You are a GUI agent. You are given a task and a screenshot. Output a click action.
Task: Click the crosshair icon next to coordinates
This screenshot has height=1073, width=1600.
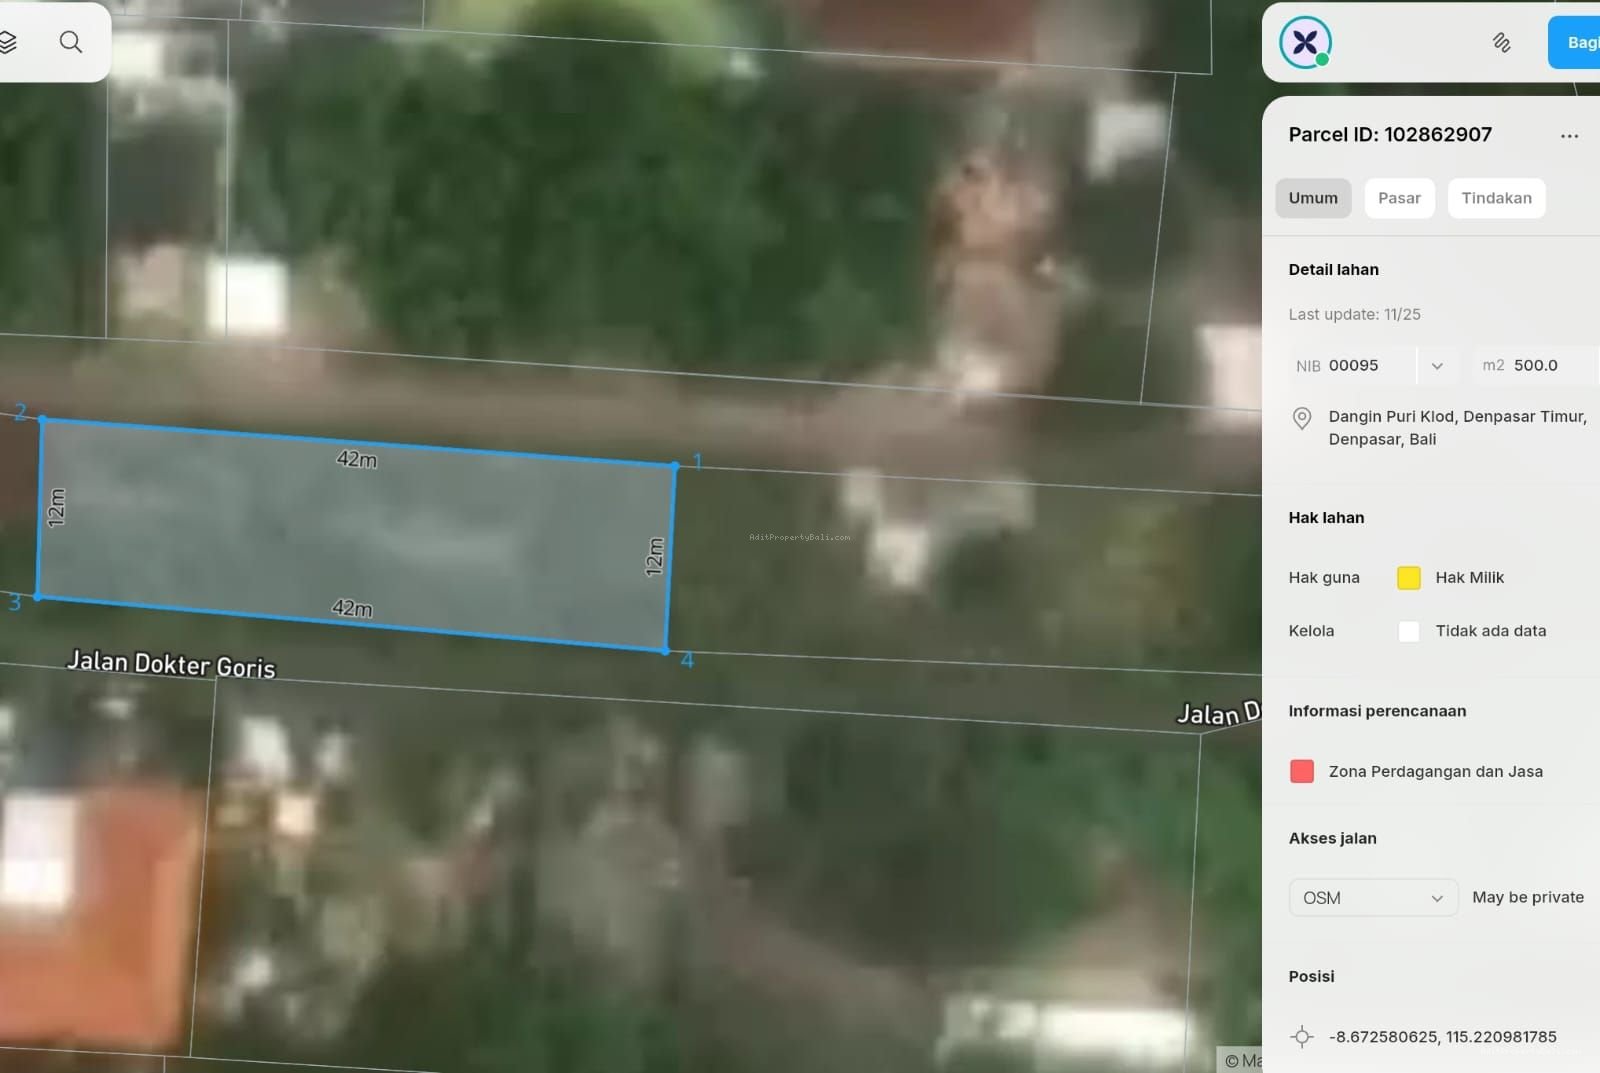pos(1302,1037)
